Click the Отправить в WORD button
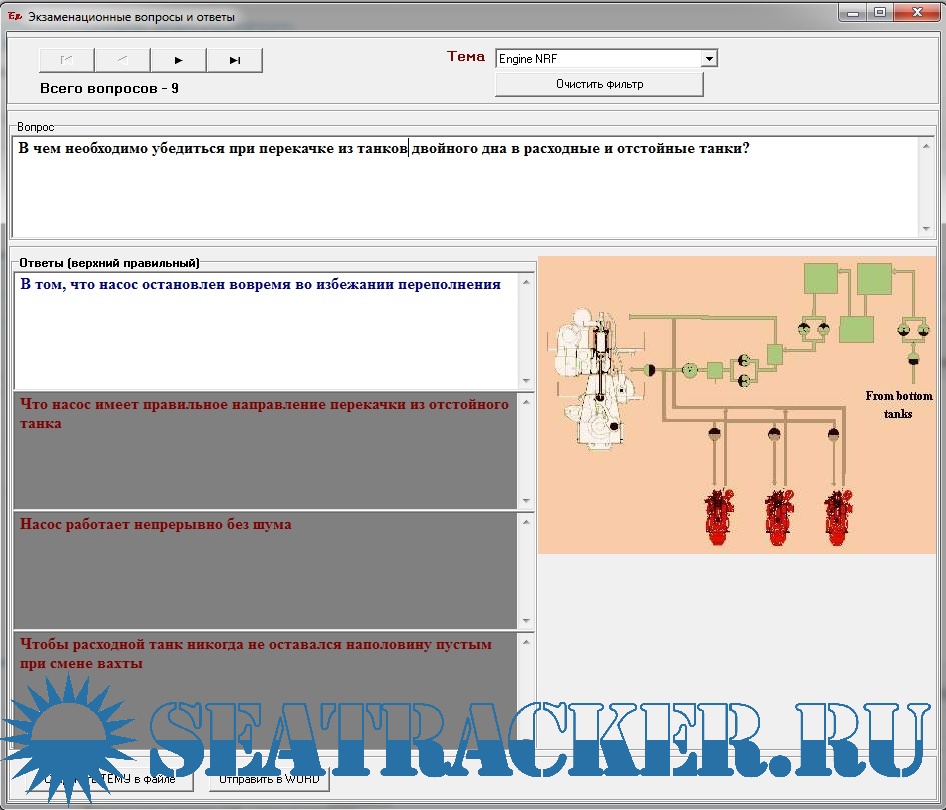The width and height of the screenshot is (946, 810). 269,779
